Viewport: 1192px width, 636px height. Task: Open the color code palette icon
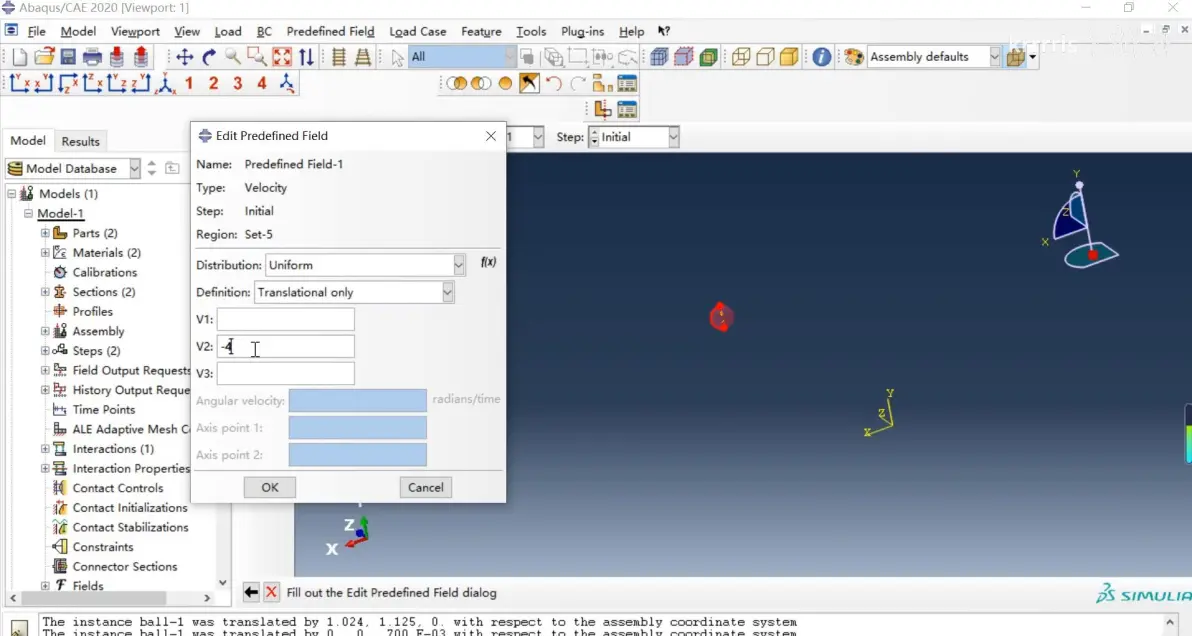854,57
